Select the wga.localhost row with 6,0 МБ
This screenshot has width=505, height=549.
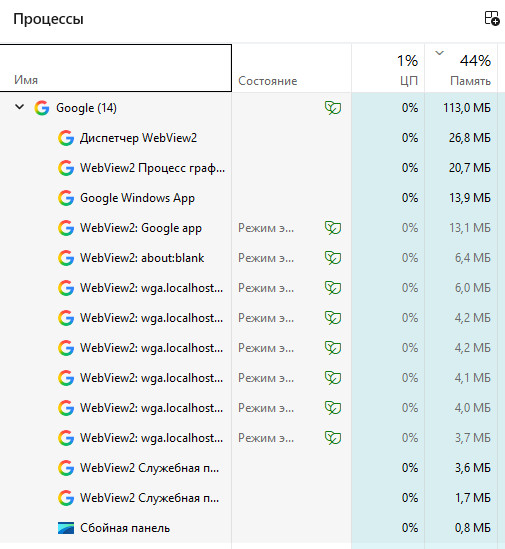[x=252, y=288]
